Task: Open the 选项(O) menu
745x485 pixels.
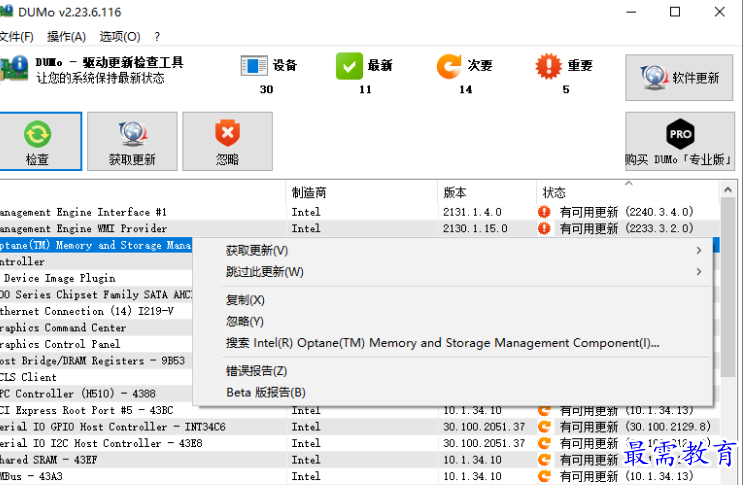Action: point(119,37)
